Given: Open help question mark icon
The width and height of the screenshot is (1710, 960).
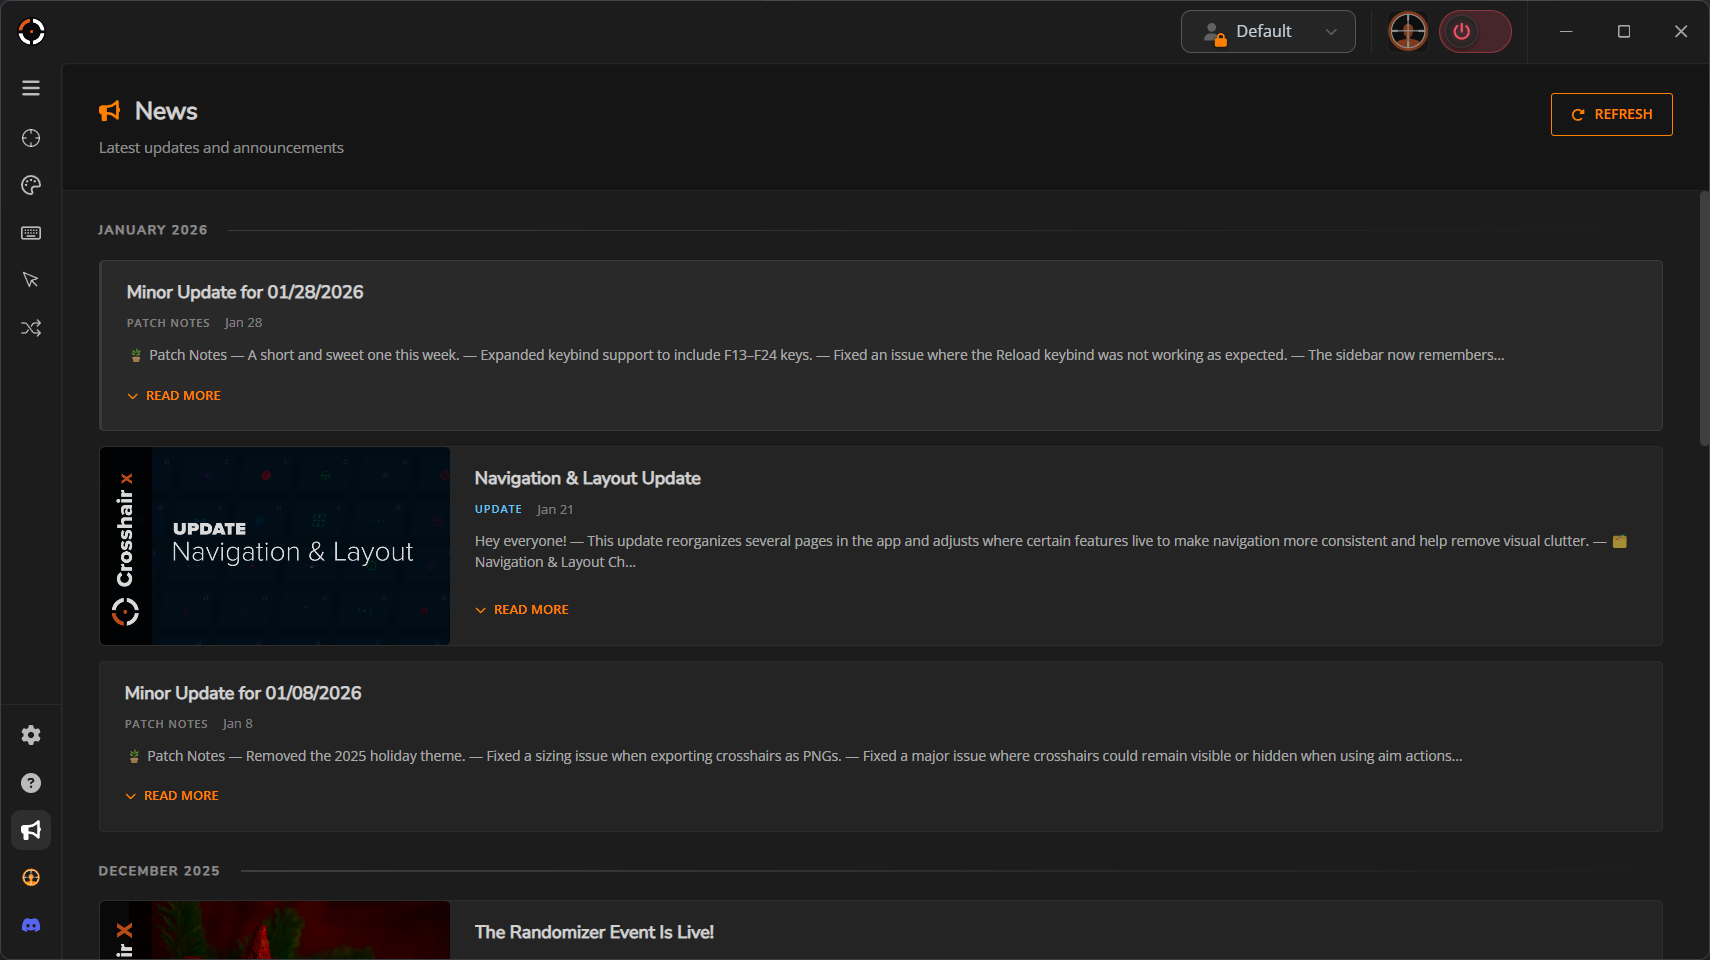Looking at the screenshot, I should 31,783.
